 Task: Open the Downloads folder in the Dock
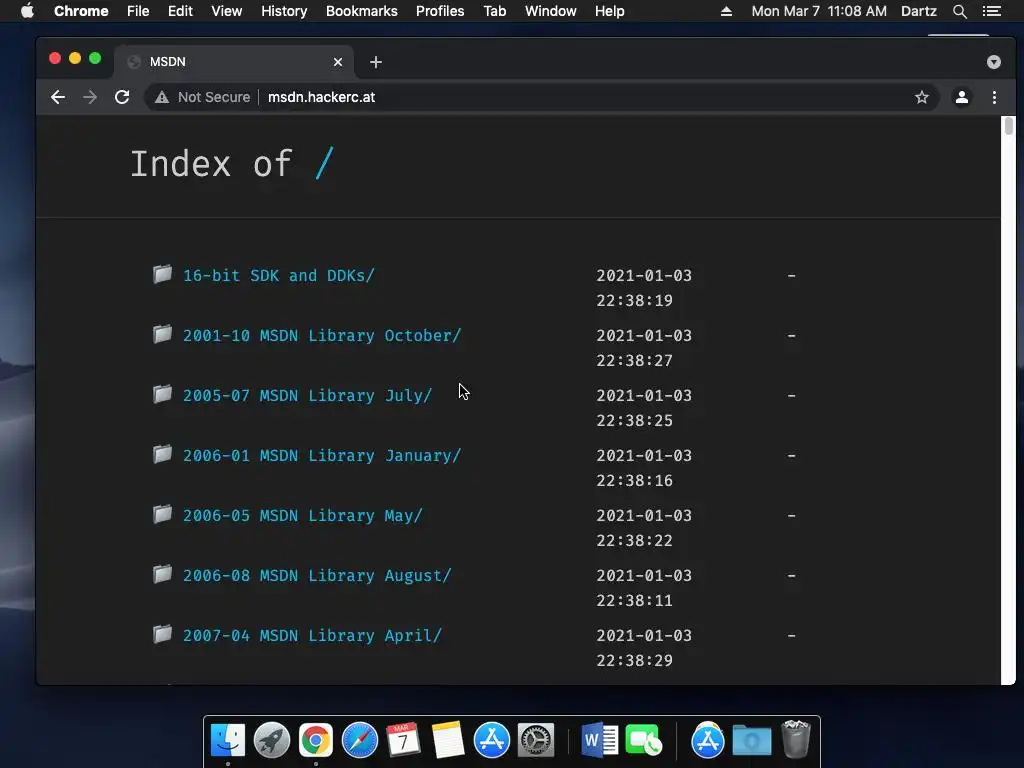coord(752,740)
